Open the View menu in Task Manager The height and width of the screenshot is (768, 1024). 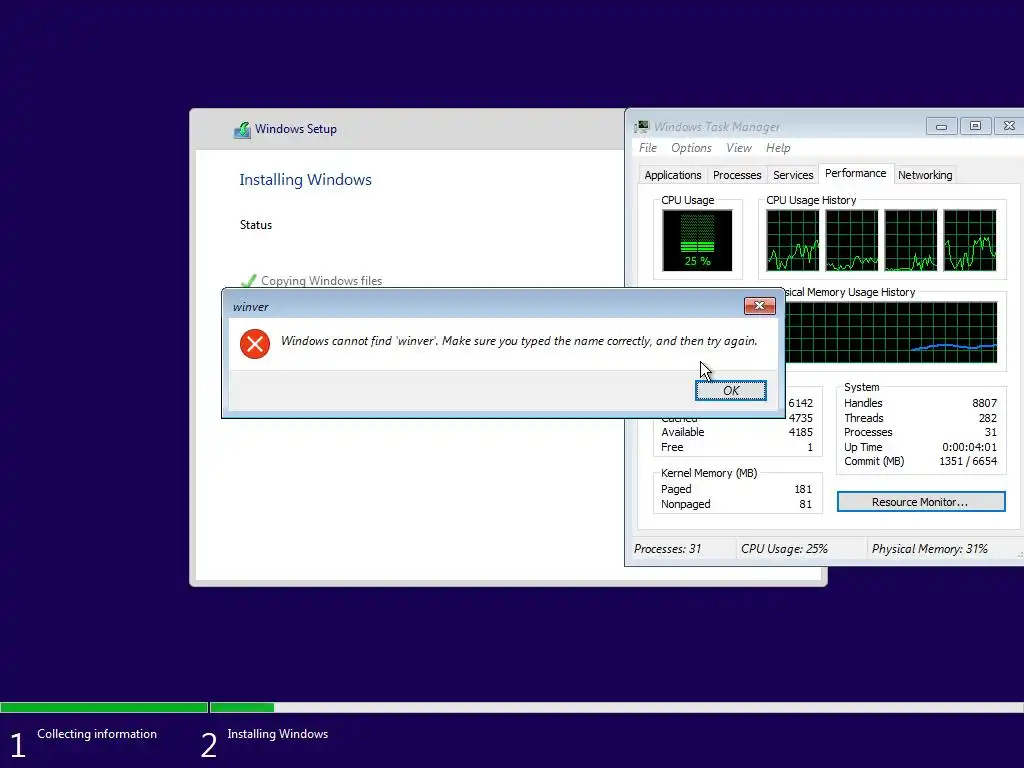pyautogui.click(x=739, y=148)
